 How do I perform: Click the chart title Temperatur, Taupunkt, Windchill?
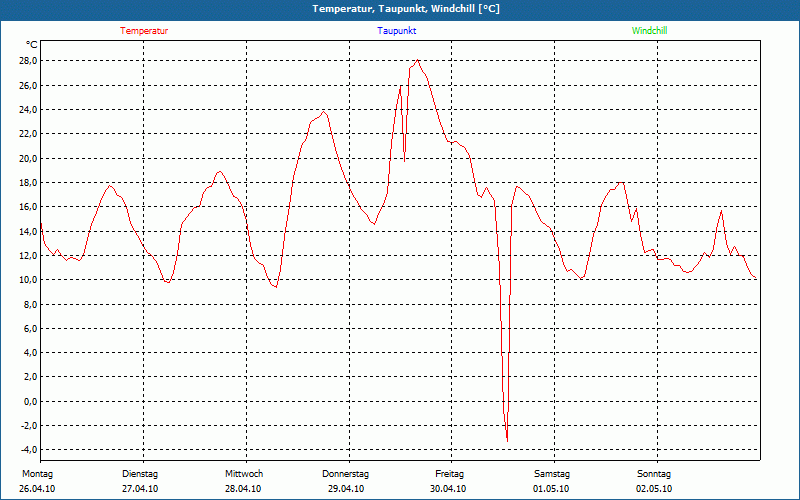point(406,9)
